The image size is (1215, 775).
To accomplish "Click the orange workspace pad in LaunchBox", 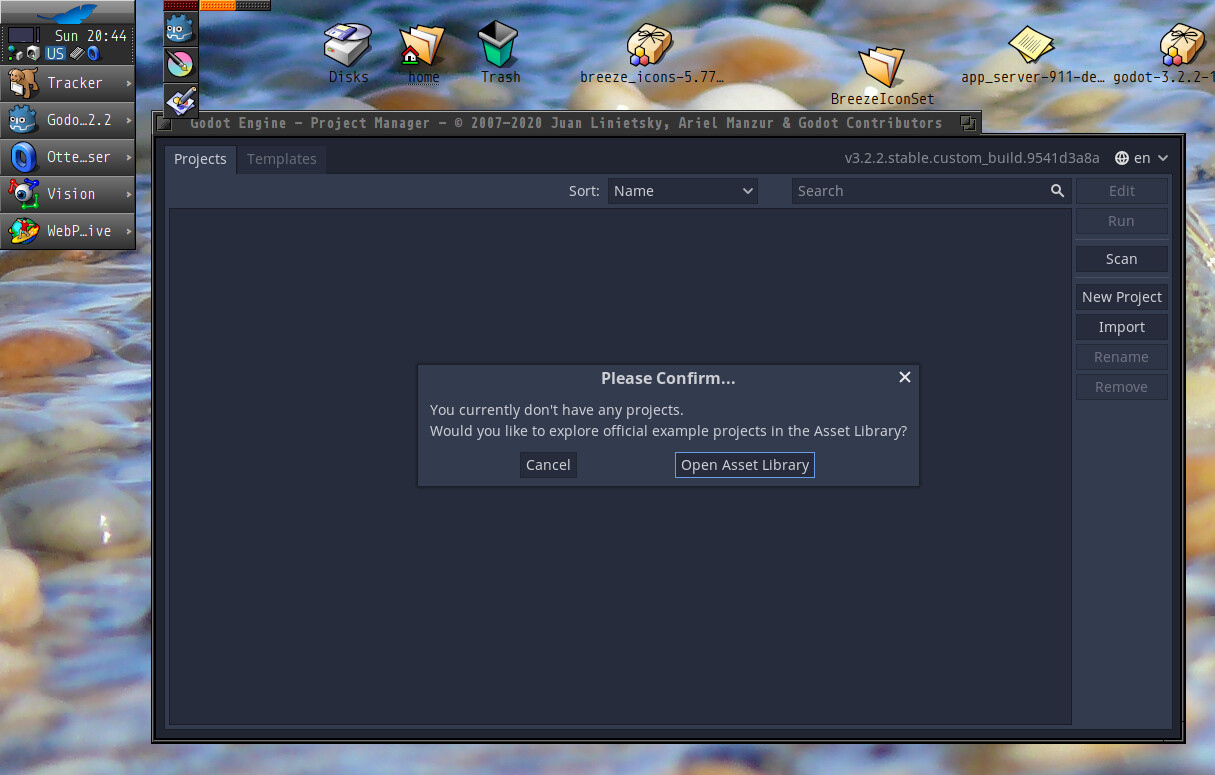I will [217, 5].
